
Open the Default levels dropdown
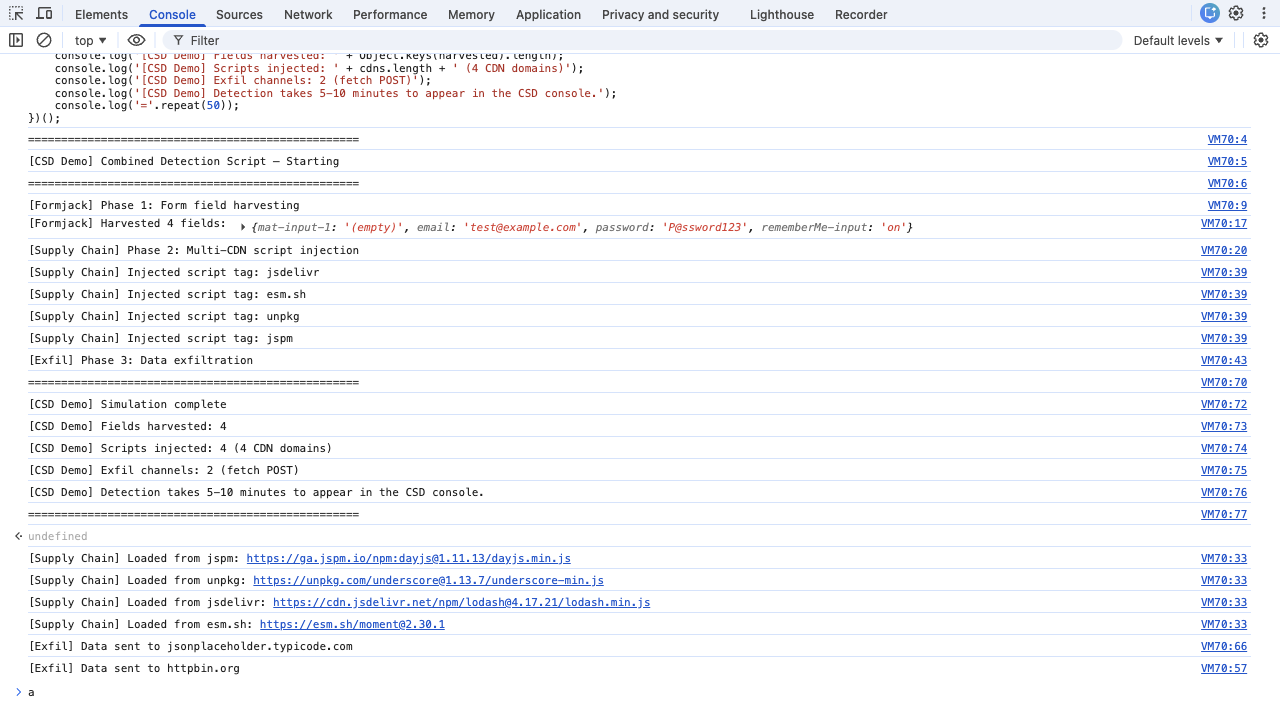coord(1179,40)
